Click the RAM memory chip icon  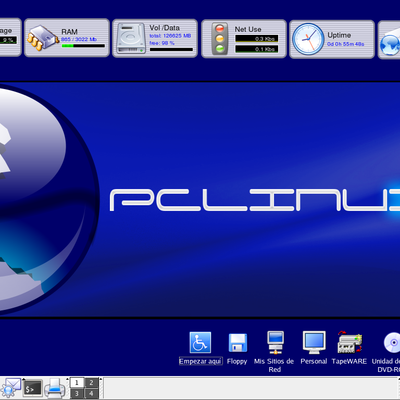point(43,38)
